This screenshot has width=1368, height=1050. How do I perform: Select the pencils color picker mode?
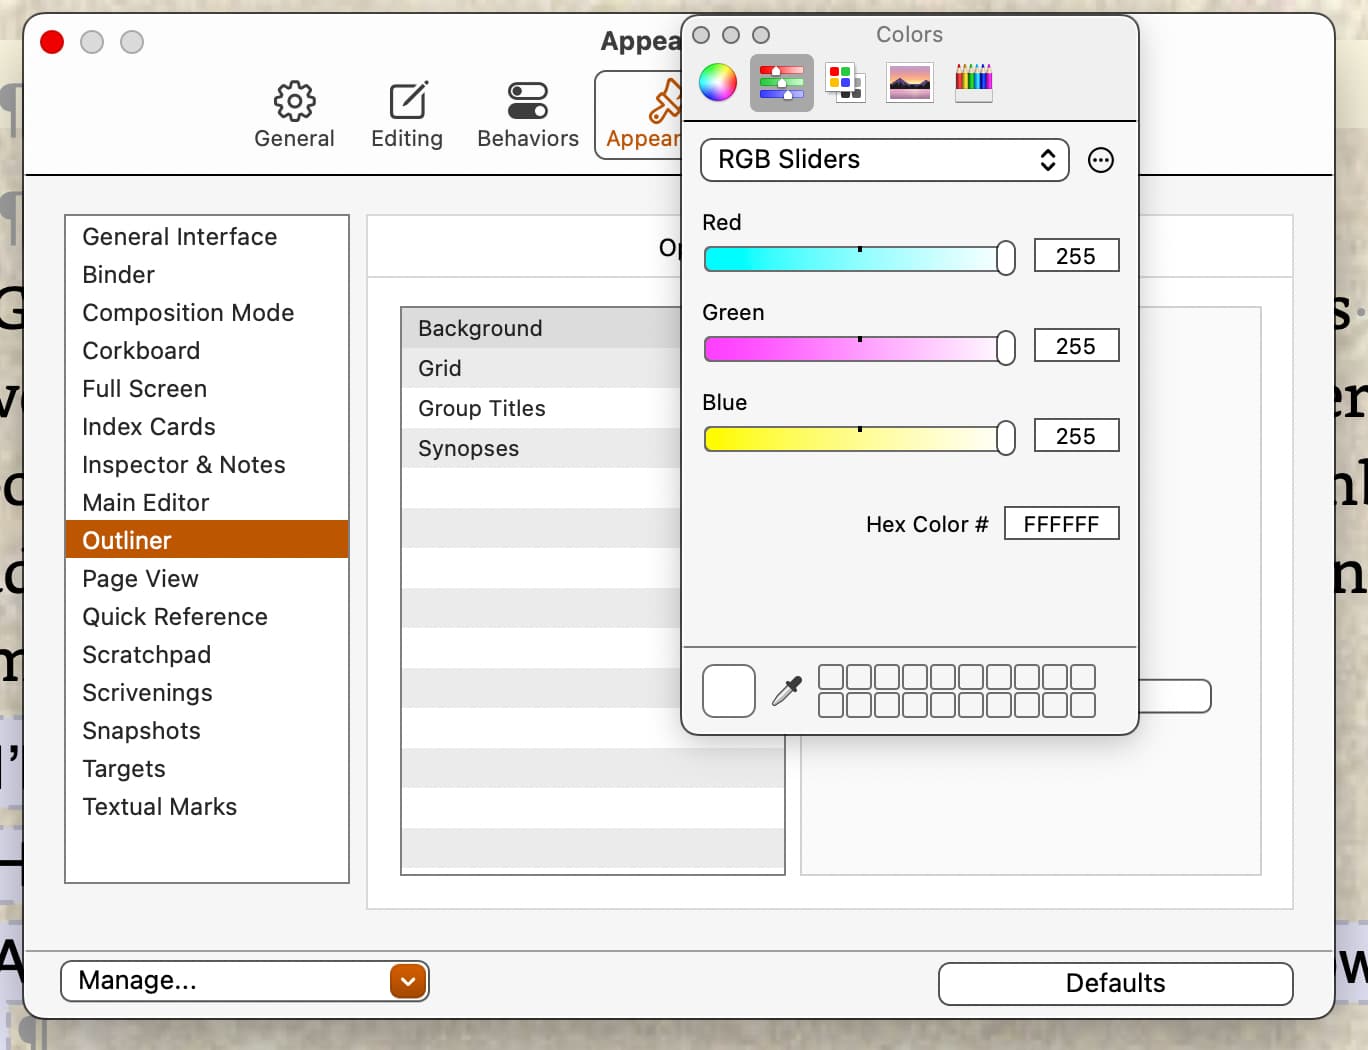click(974, 82)
